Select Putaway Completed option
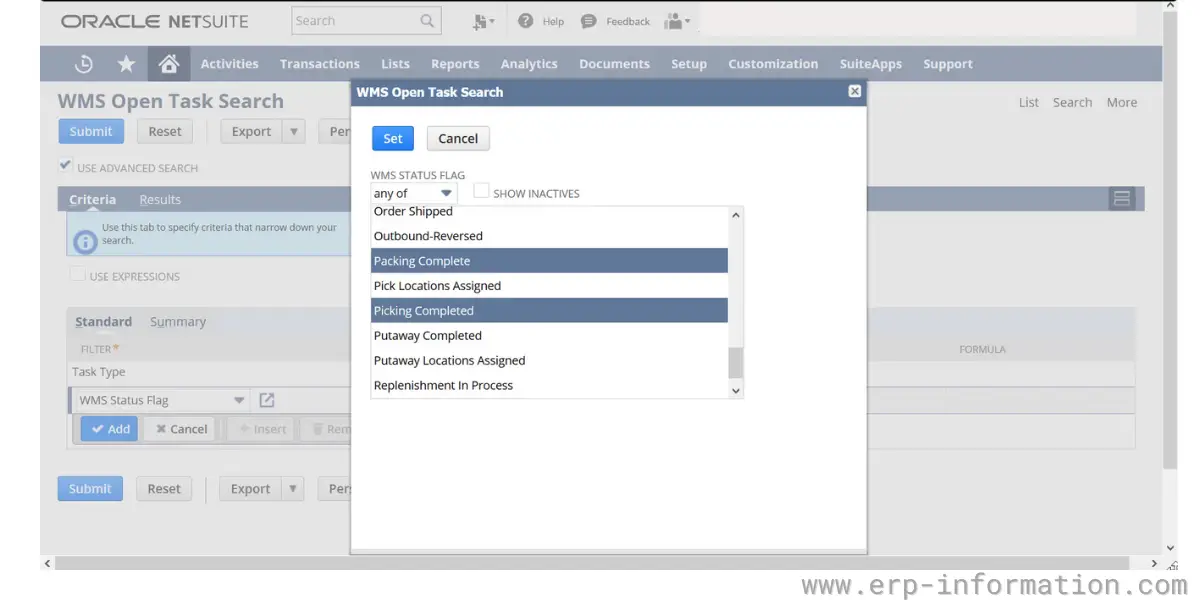The width and height of the screenshot is (1200, 600). point(549,336)
